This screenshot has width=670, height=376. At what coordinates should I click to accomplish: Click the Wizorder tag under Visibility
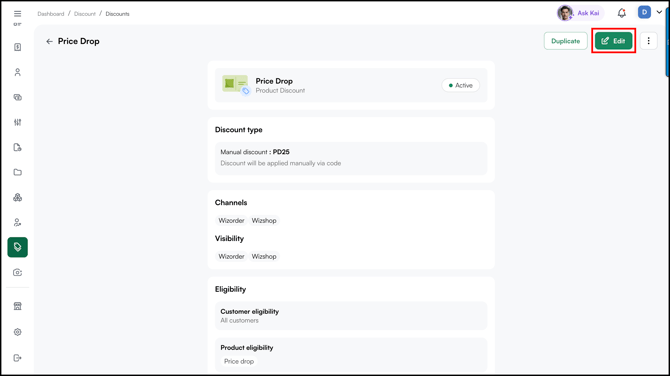231,256
